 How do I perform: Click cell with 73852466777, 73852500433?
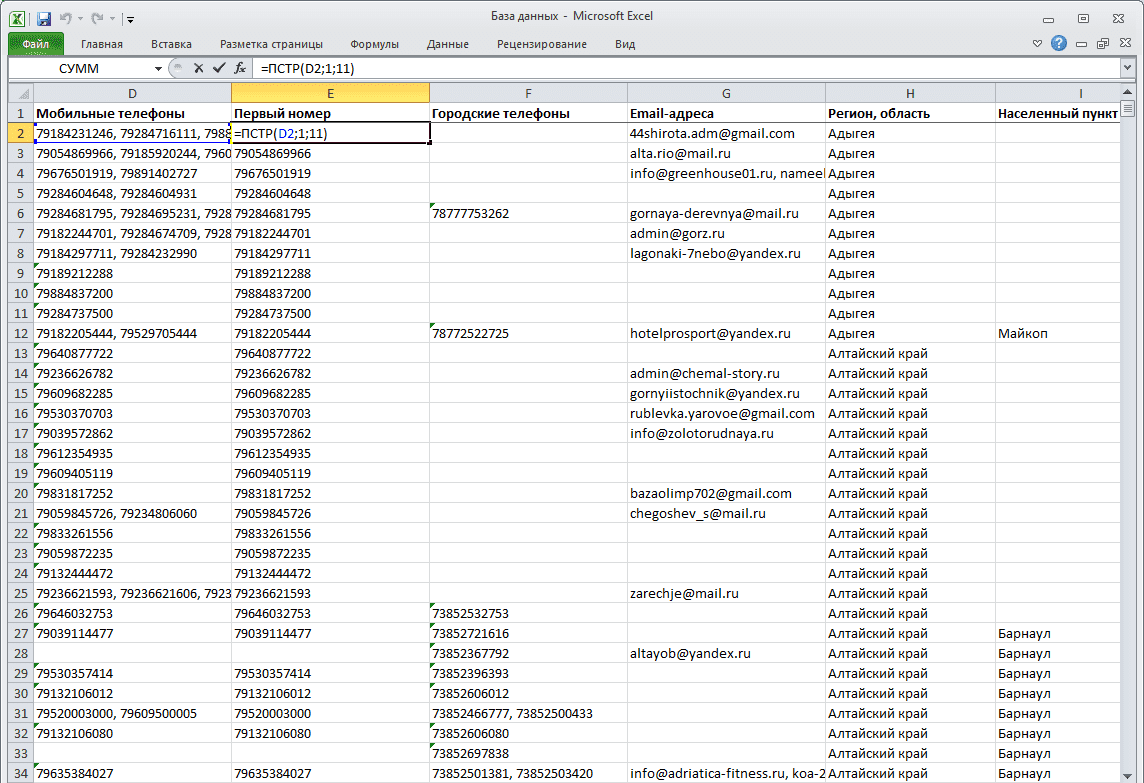click(x=528, y=714)
